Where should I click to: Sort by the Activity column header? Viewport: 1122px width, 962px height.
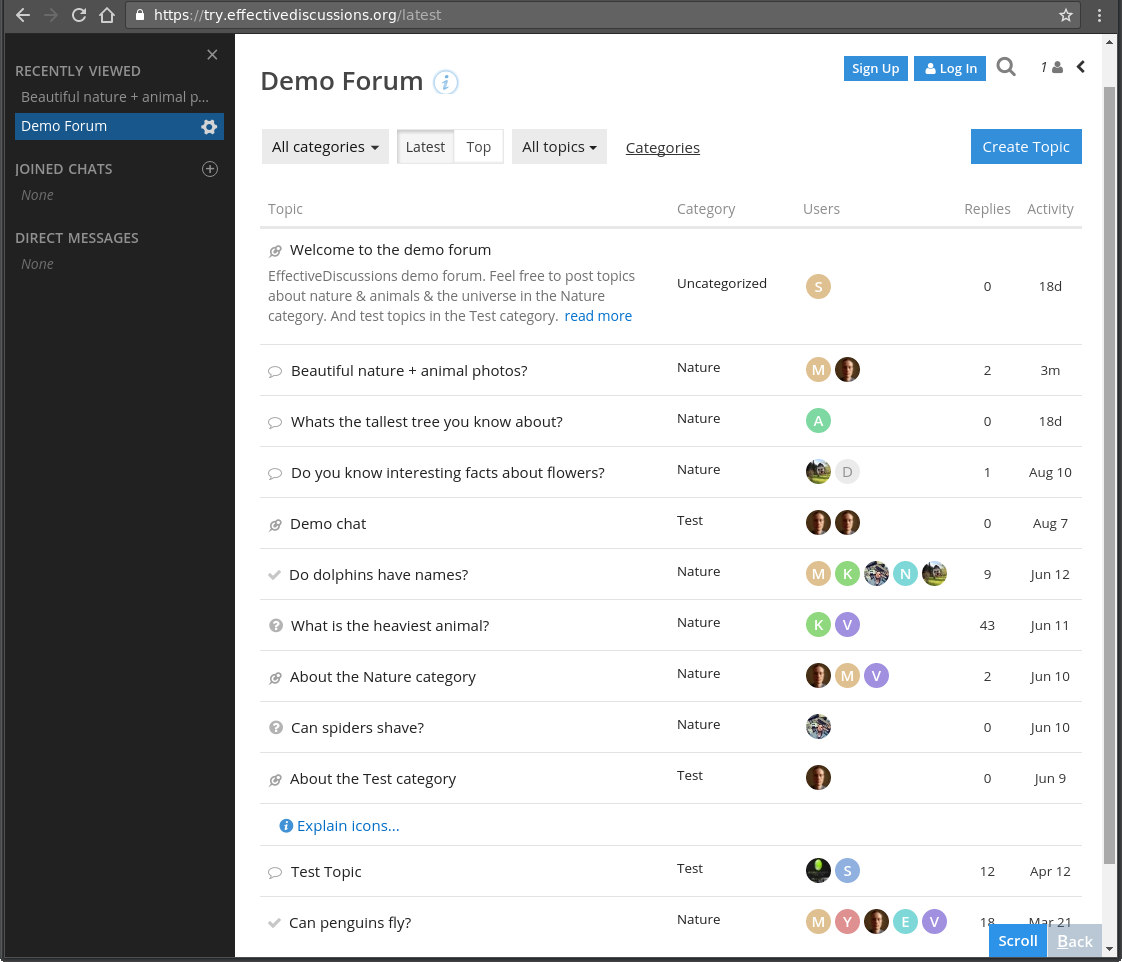[x=1050, y=209]
